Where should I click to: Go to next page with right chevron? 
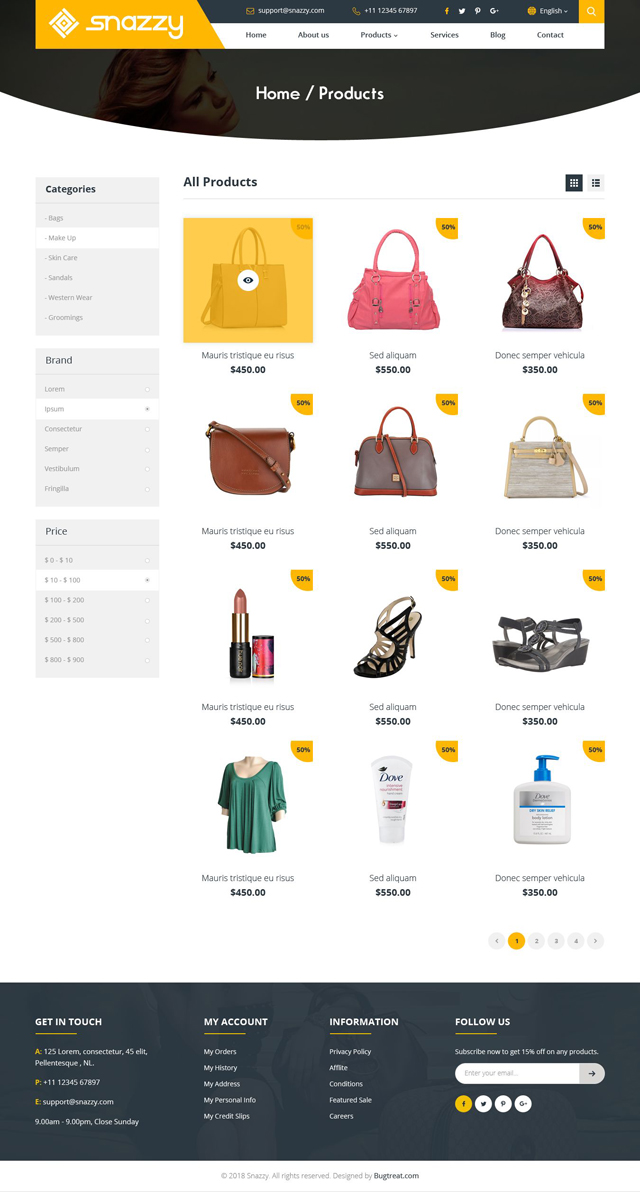click(x=596, y=941)
